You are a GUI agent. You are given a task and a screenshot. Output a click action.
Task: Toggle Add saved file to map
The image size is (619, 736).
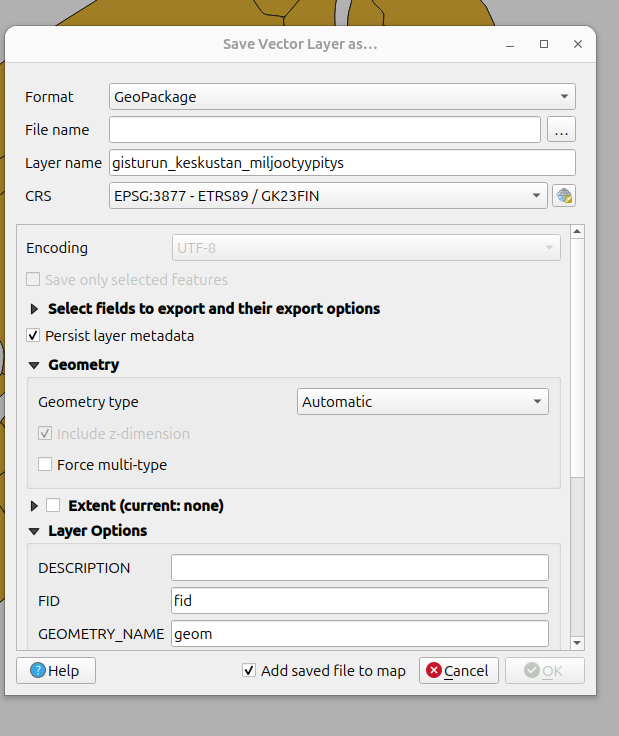coord(249,671)
